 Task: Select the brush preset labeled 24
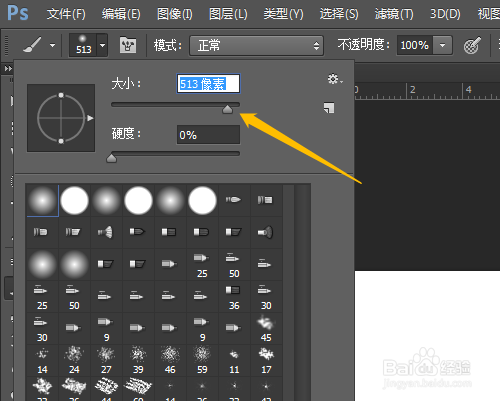pos(74,361)
